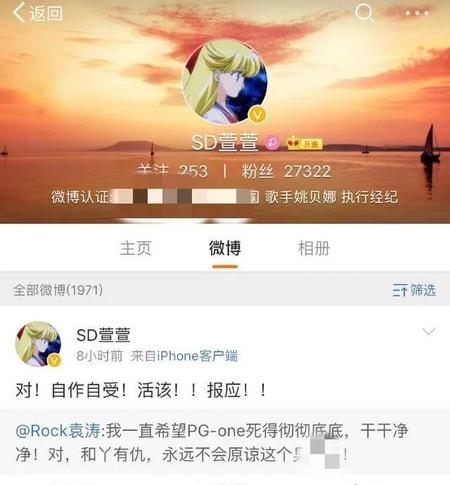450x485 pixels.
Task: Switch to the 主页 tab
Action: point(136,248)
